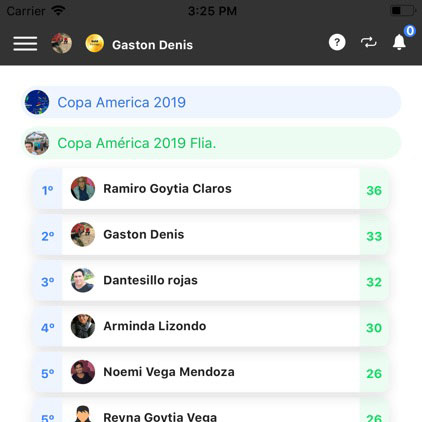
Task: Tap Reyna Goytia Vega ranking entry
Action: point(211,412)
